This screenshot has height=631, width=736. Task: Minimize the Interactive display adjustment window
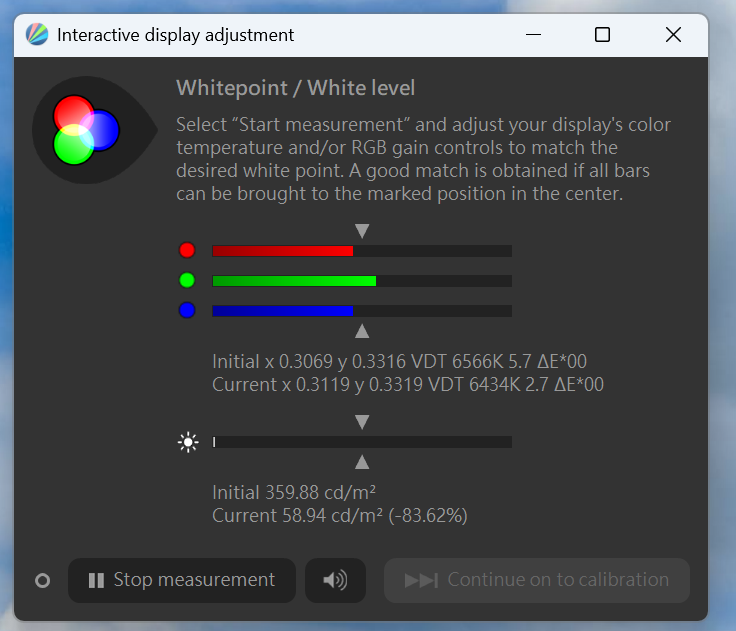(x=533, y=35)
